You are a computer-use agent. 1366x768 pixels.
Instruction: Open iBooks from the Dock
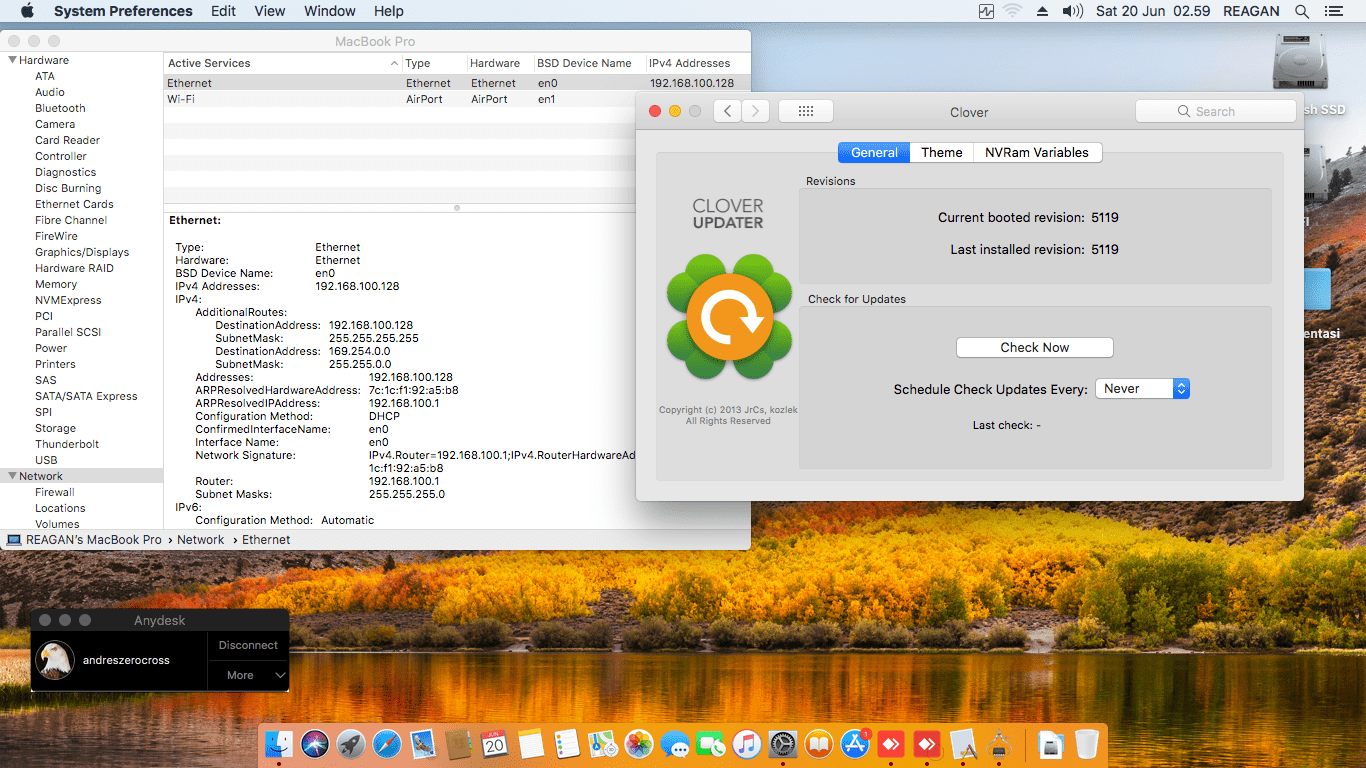coord(818,744)
